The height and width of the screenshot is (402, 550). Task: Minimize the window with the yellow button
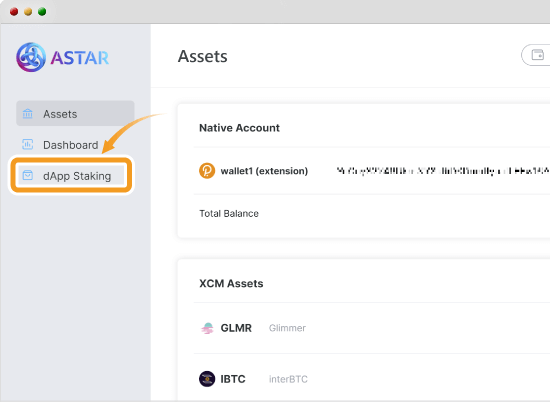[x=28, y=12]
